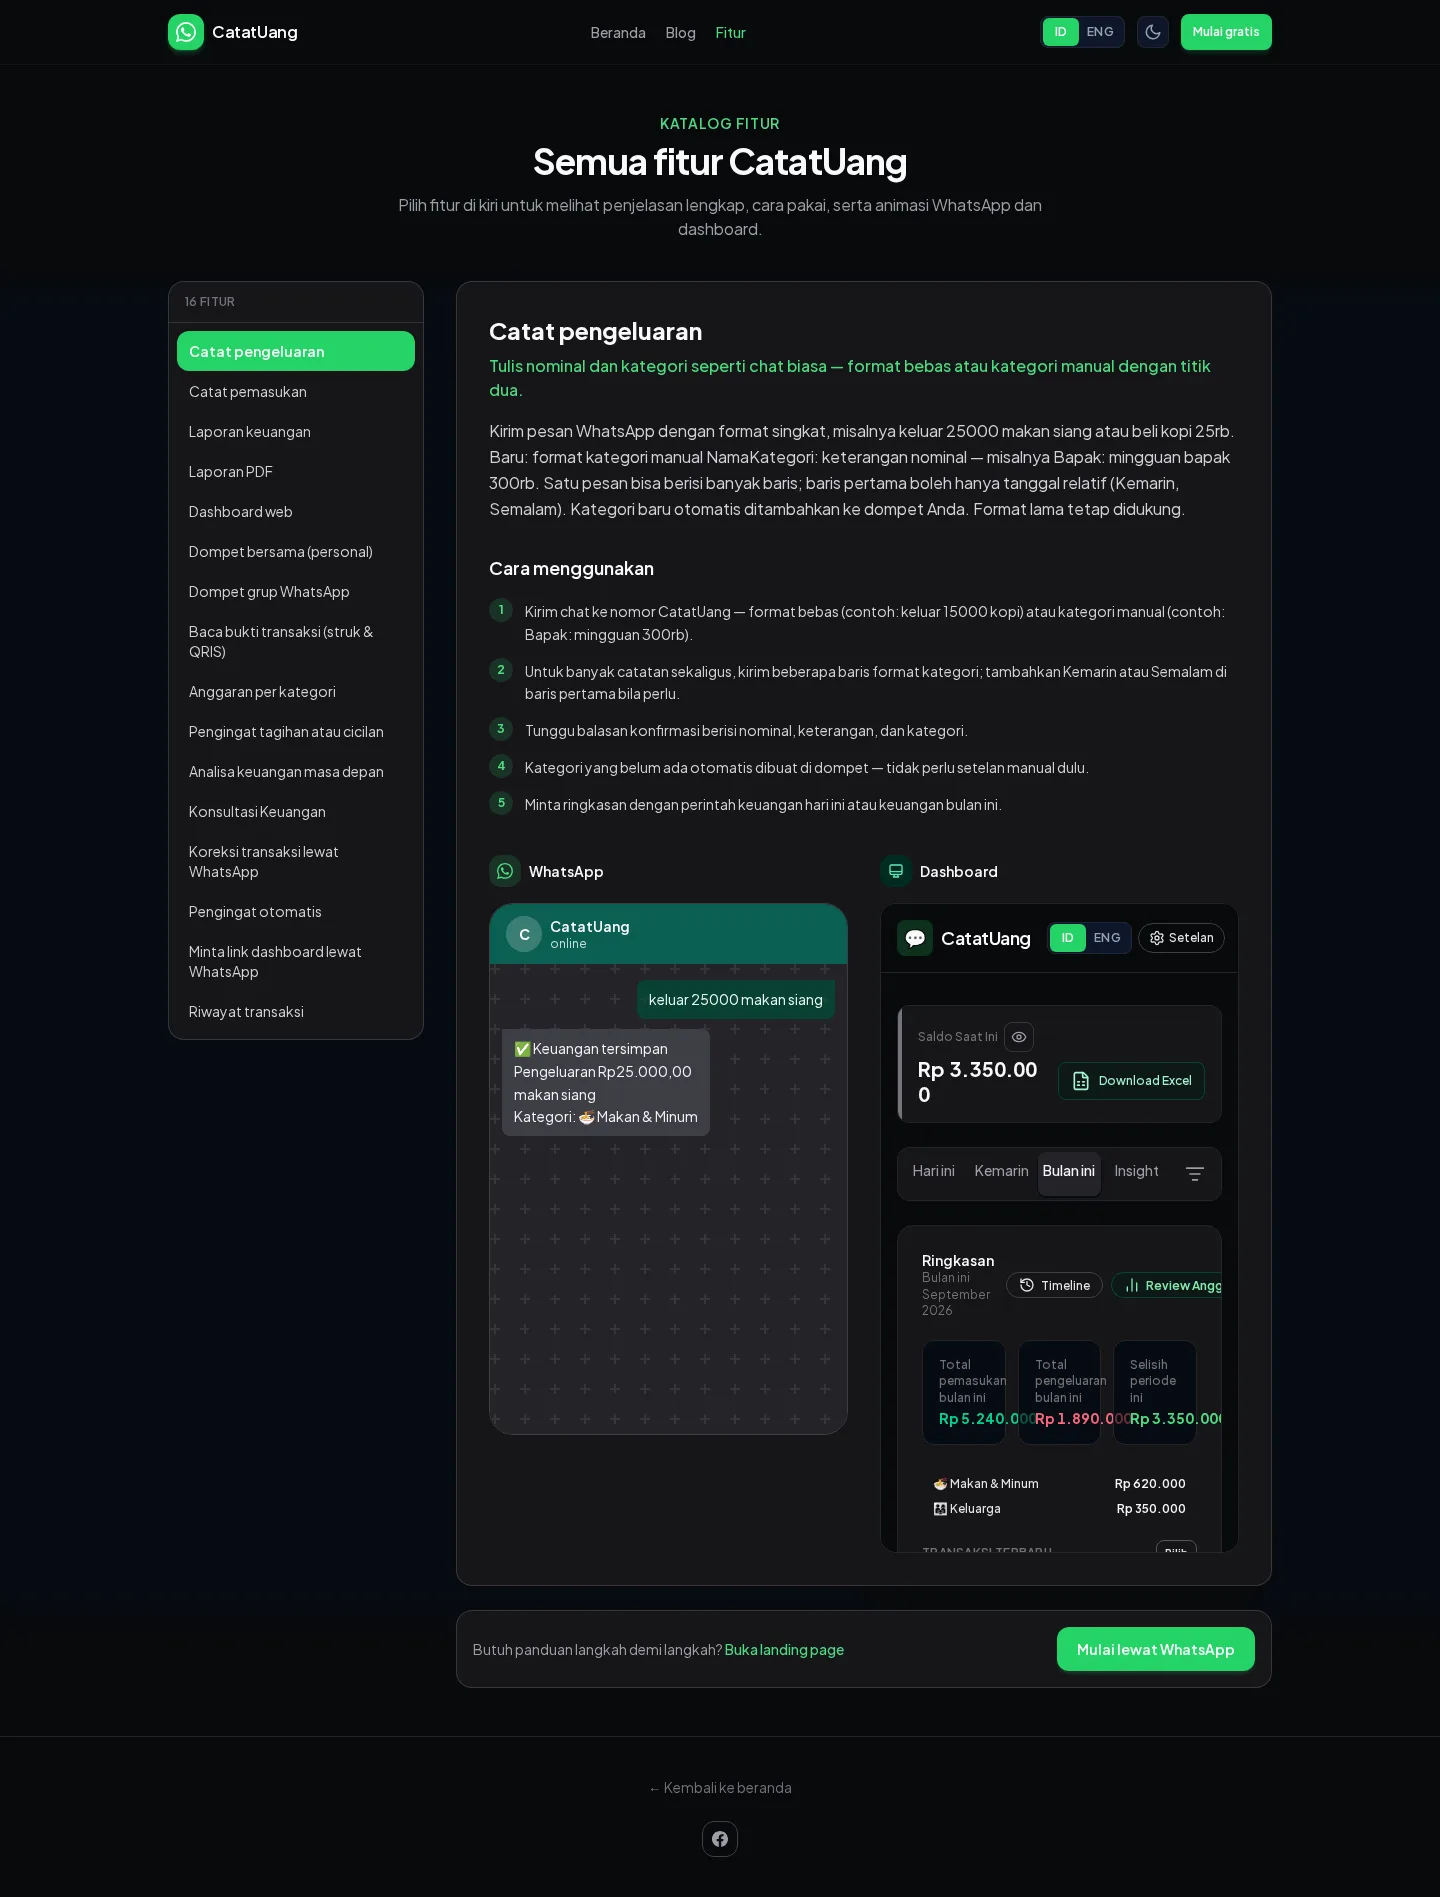
Task: Open the Beranda nav item
Action: click(x=618, y=33)
